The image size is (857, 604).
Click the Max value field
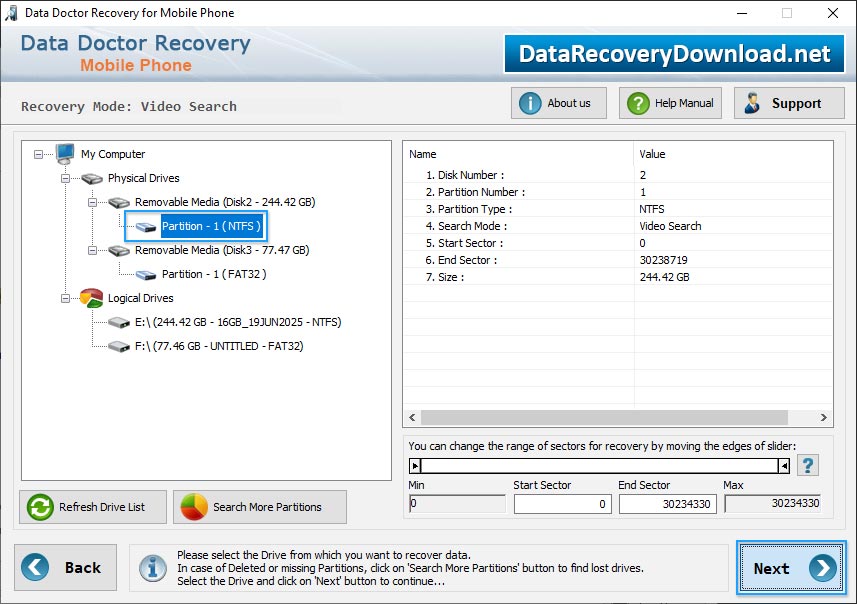pyautogui.click(x=773, y=503)
